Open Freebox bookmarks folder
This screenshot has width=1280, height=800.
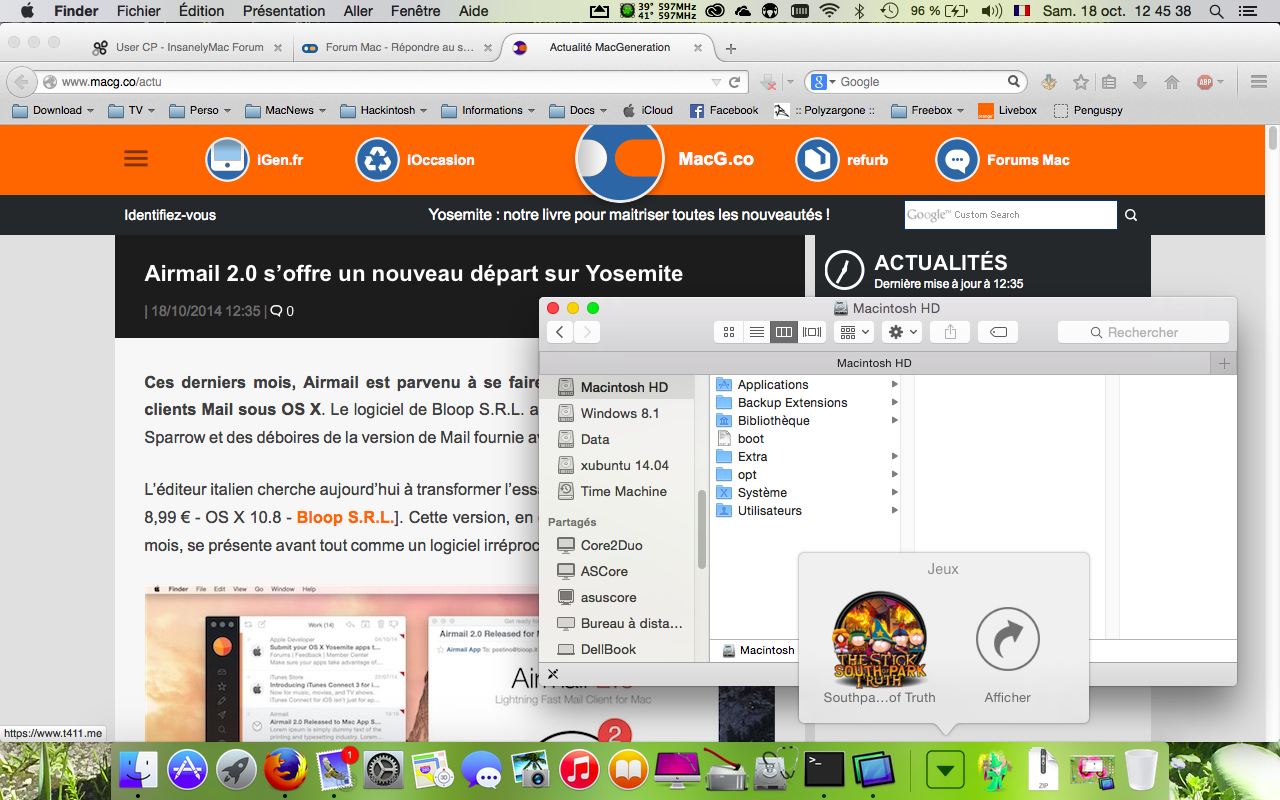[x=927, y=110]
